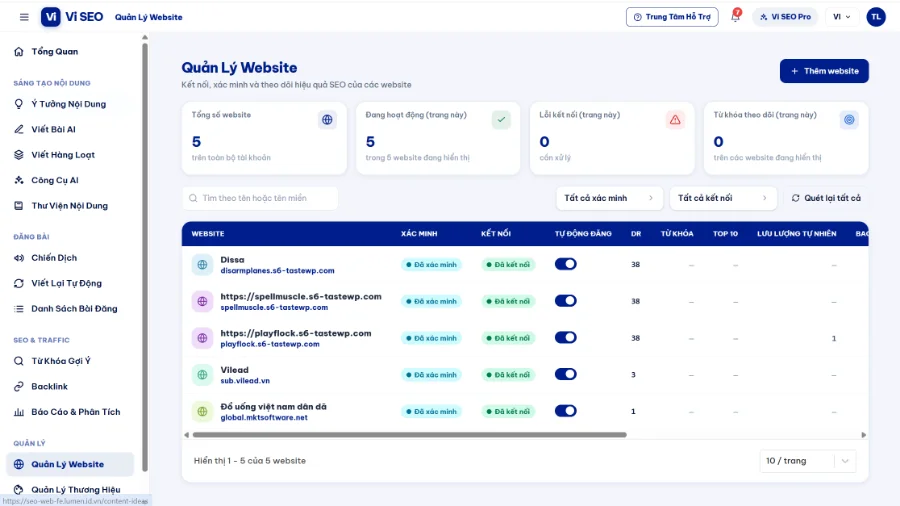Viewport: 900px width, 506px height.
Task: Focus the Tìm theo tên hoặc tên miền search field
Action: pyautogui.click(x=260, y=198)
